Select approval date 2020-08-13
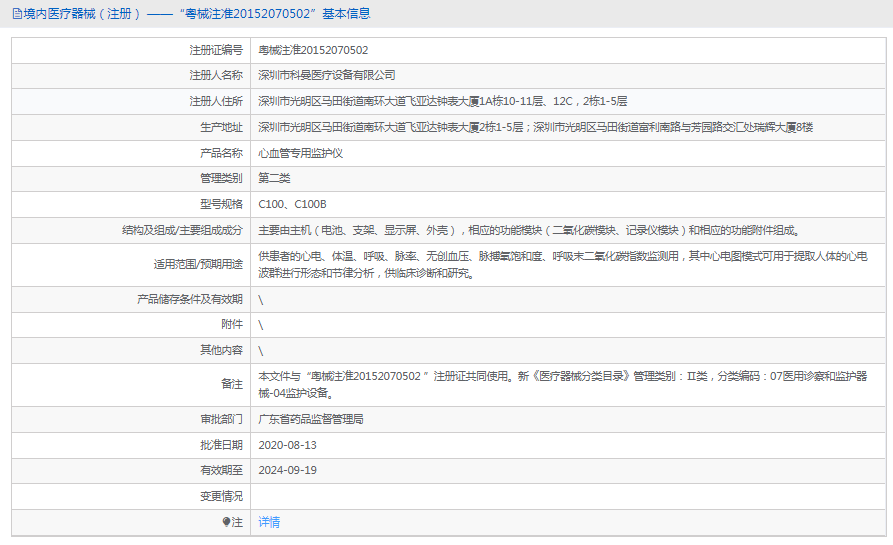The width and height of the screenshot is (893, 545). [287, 445]
